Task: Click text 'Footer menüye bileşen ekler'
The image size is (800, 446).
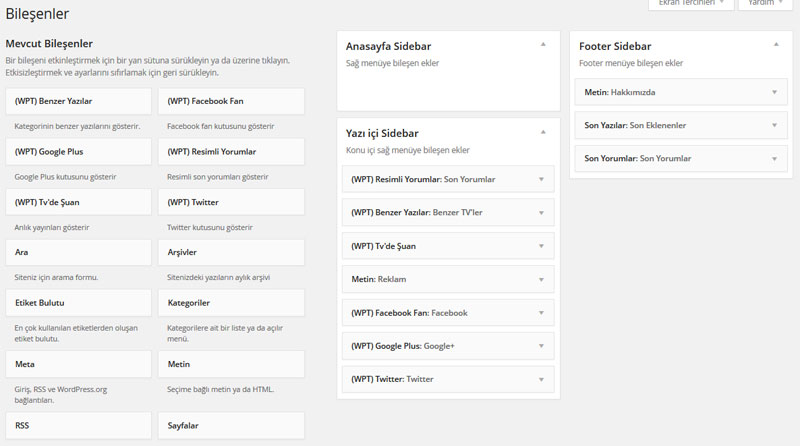Action: [x=631, y=63]
